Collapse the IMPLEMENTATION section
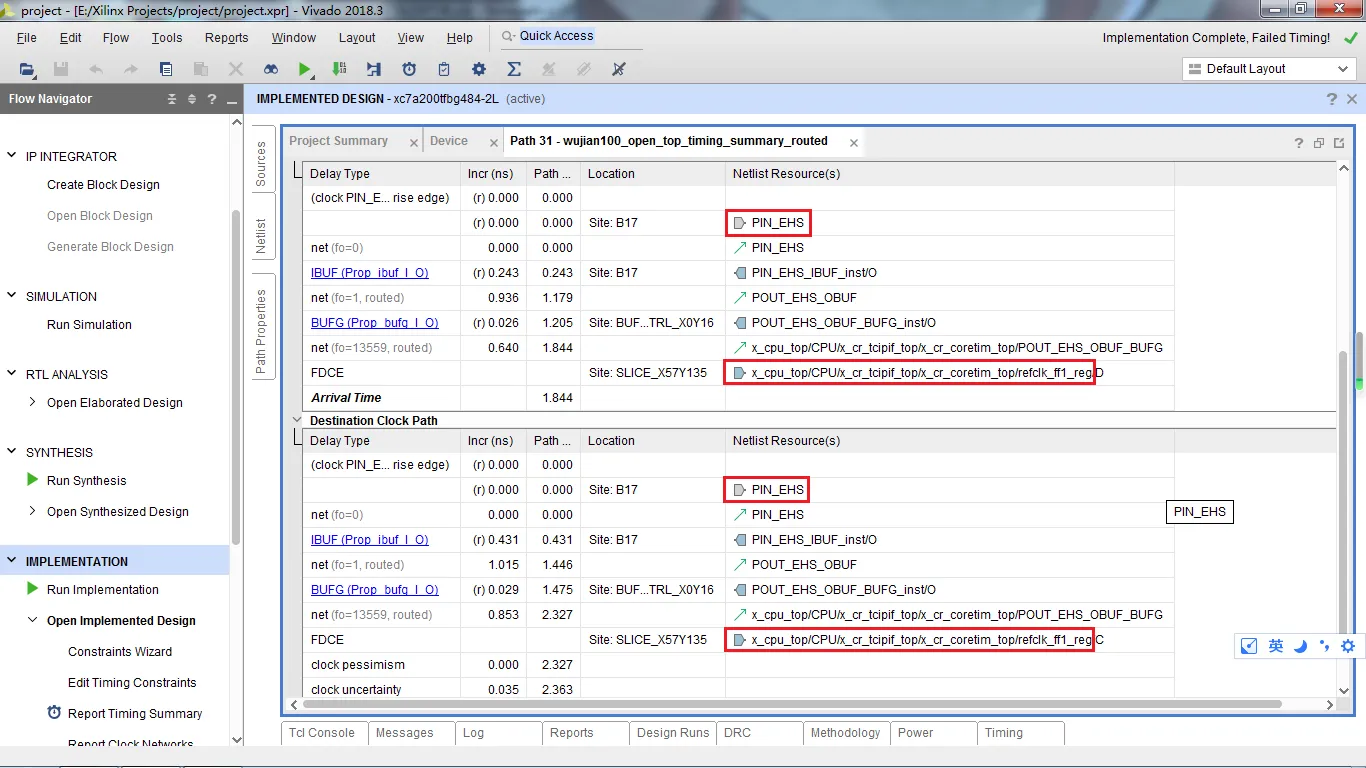 12,561
